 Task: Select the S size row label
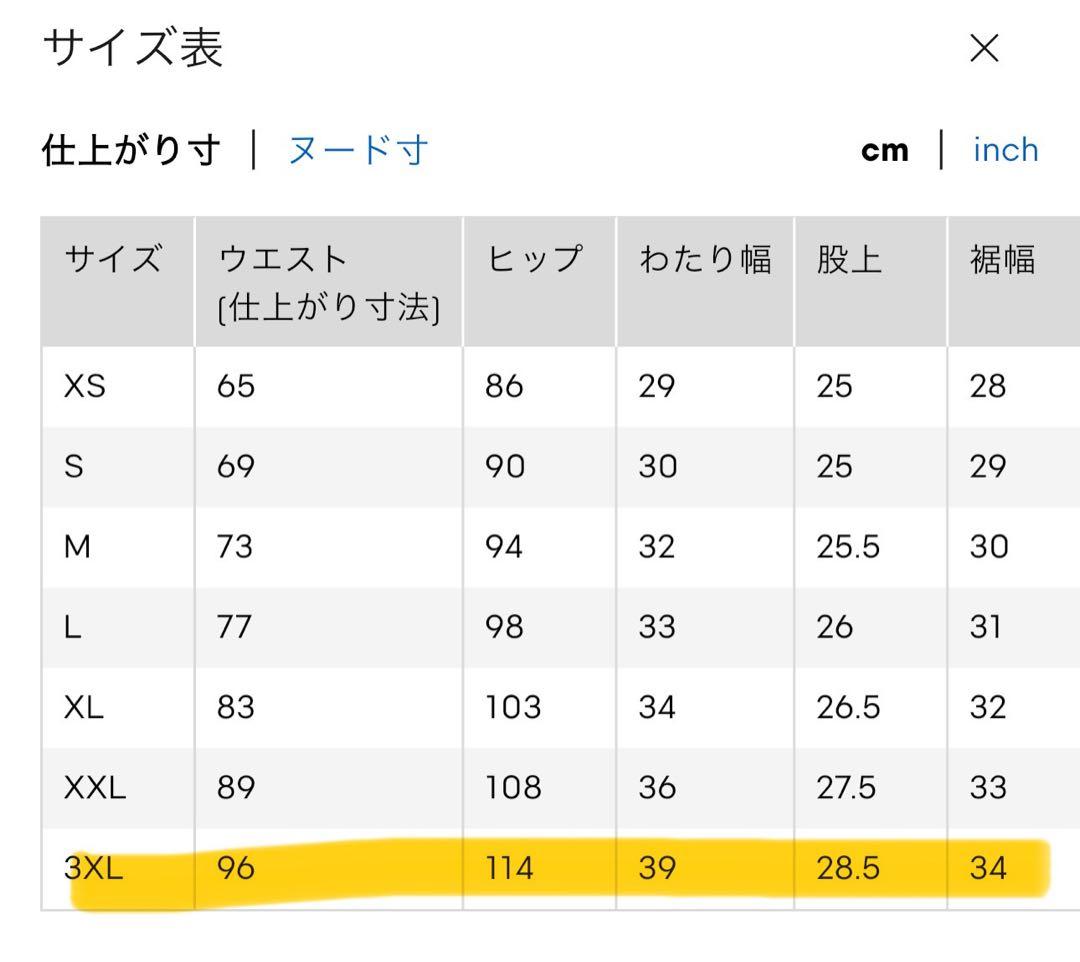click(x=74, y=467)
